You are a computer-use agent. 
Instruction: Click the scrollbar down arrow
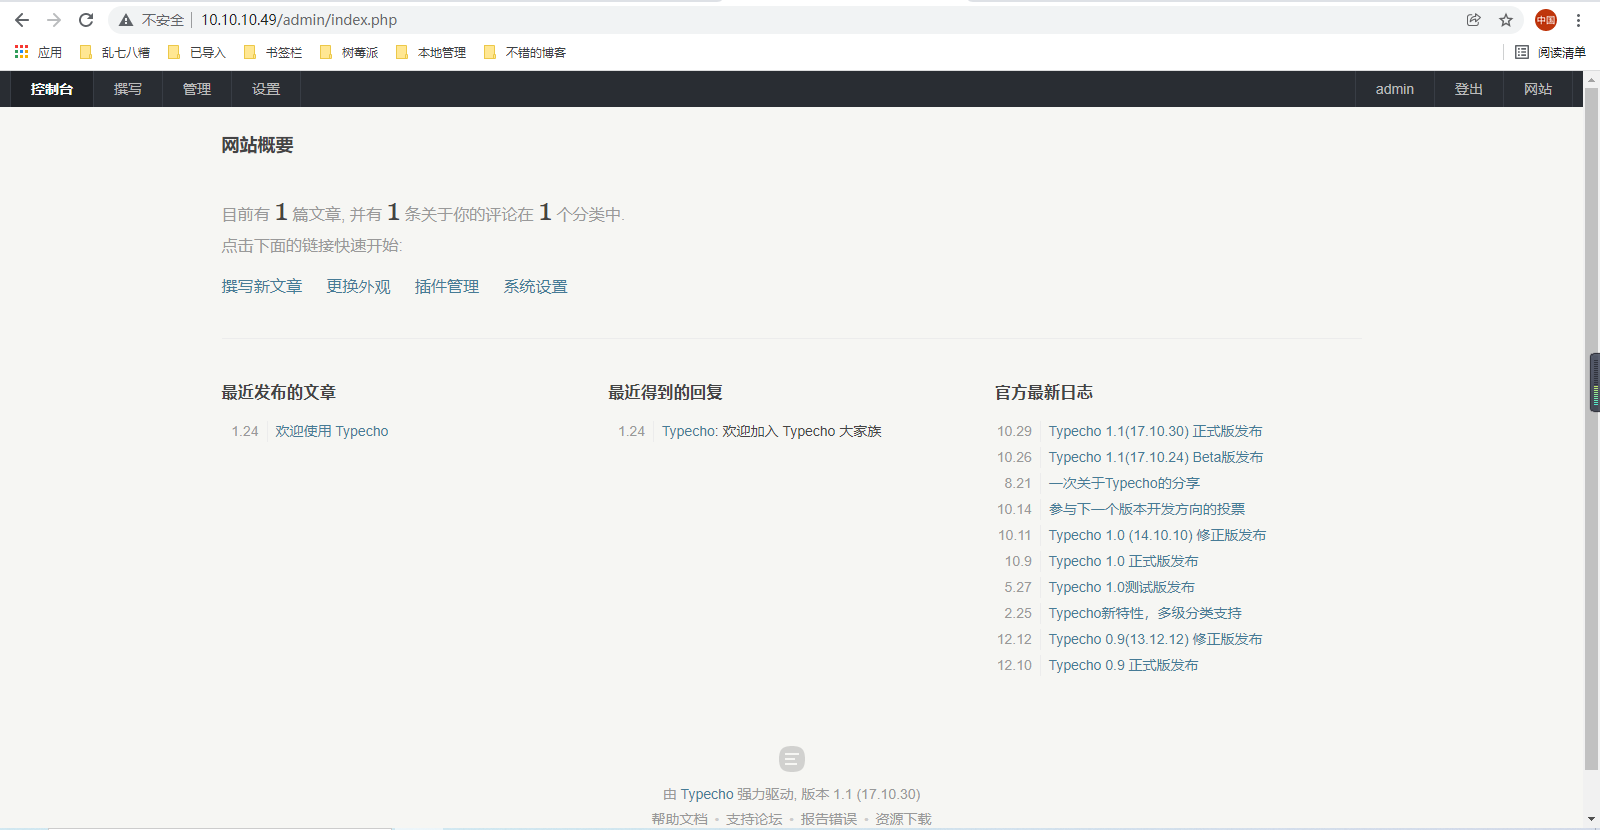1591,820
